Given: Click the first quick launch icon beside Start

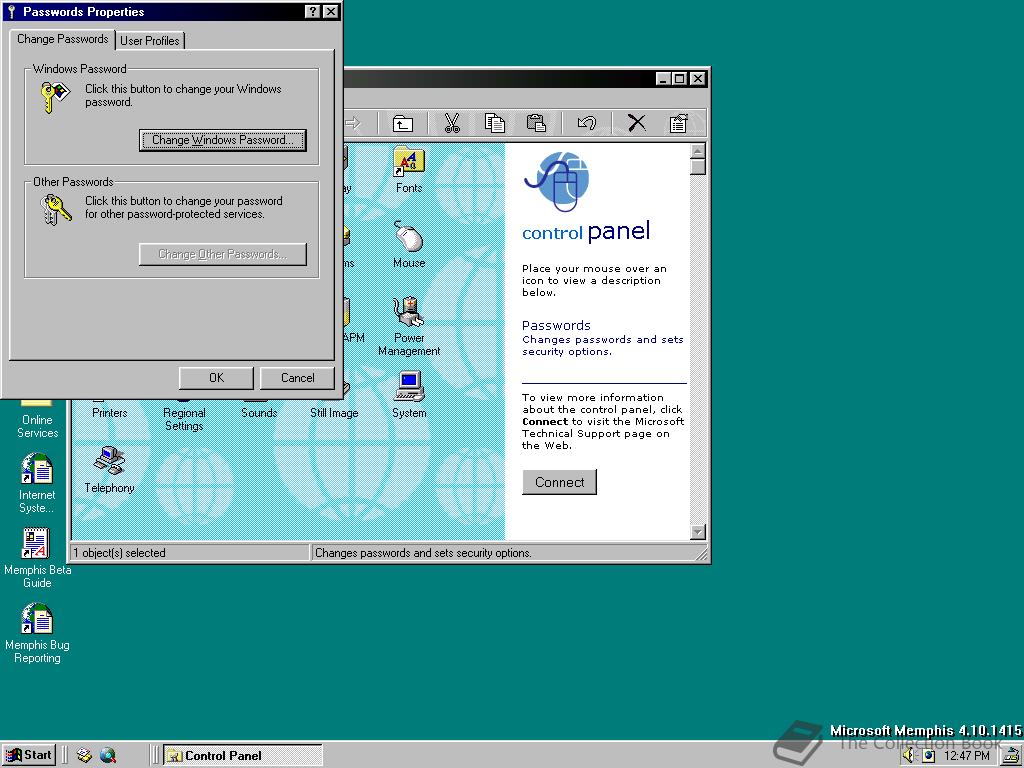Looking at the screenshot, I should (x=84, y=756).
